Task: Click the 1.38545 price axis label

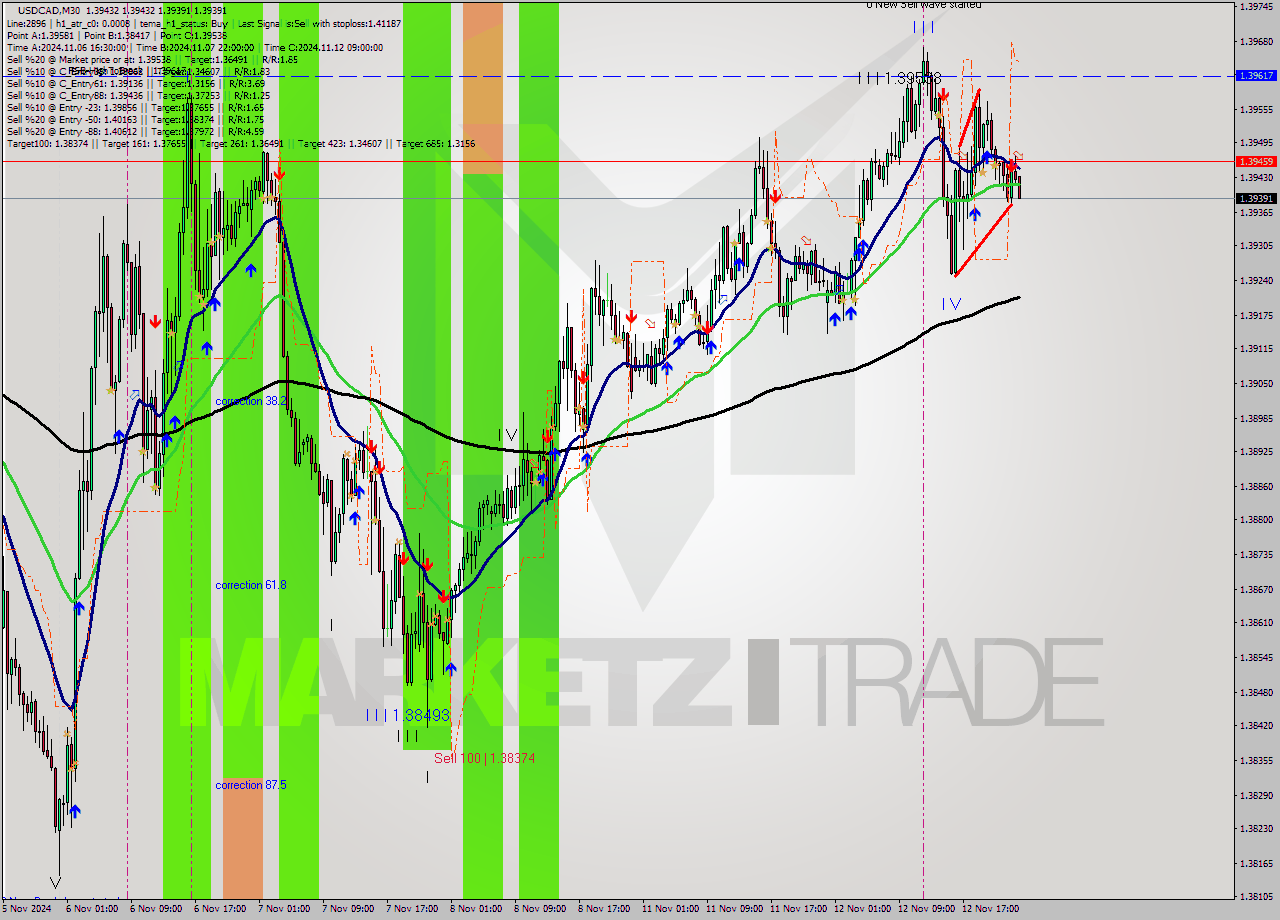Action: (x=1255, y=658)
